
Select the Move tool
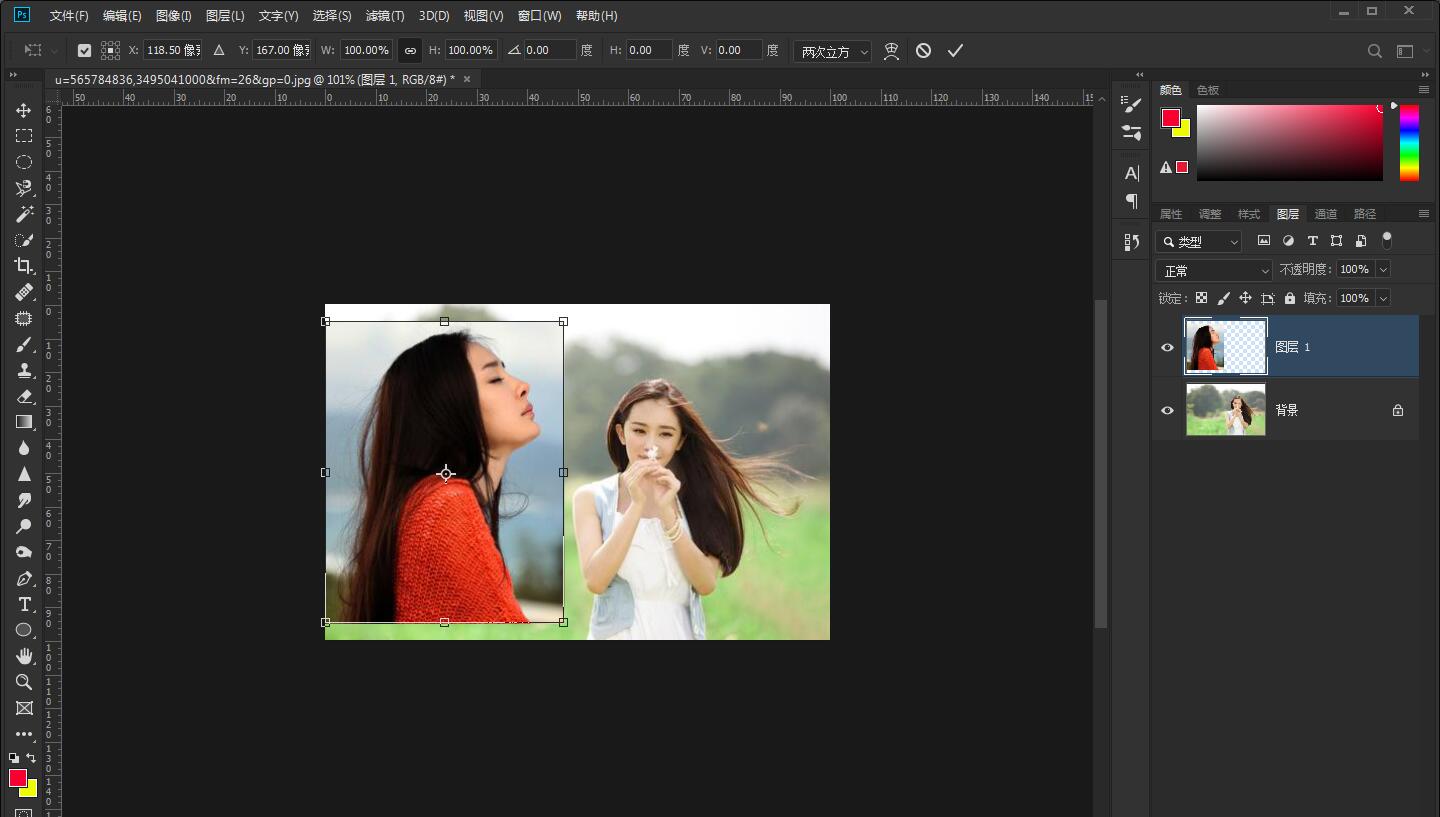coord(24,110)
